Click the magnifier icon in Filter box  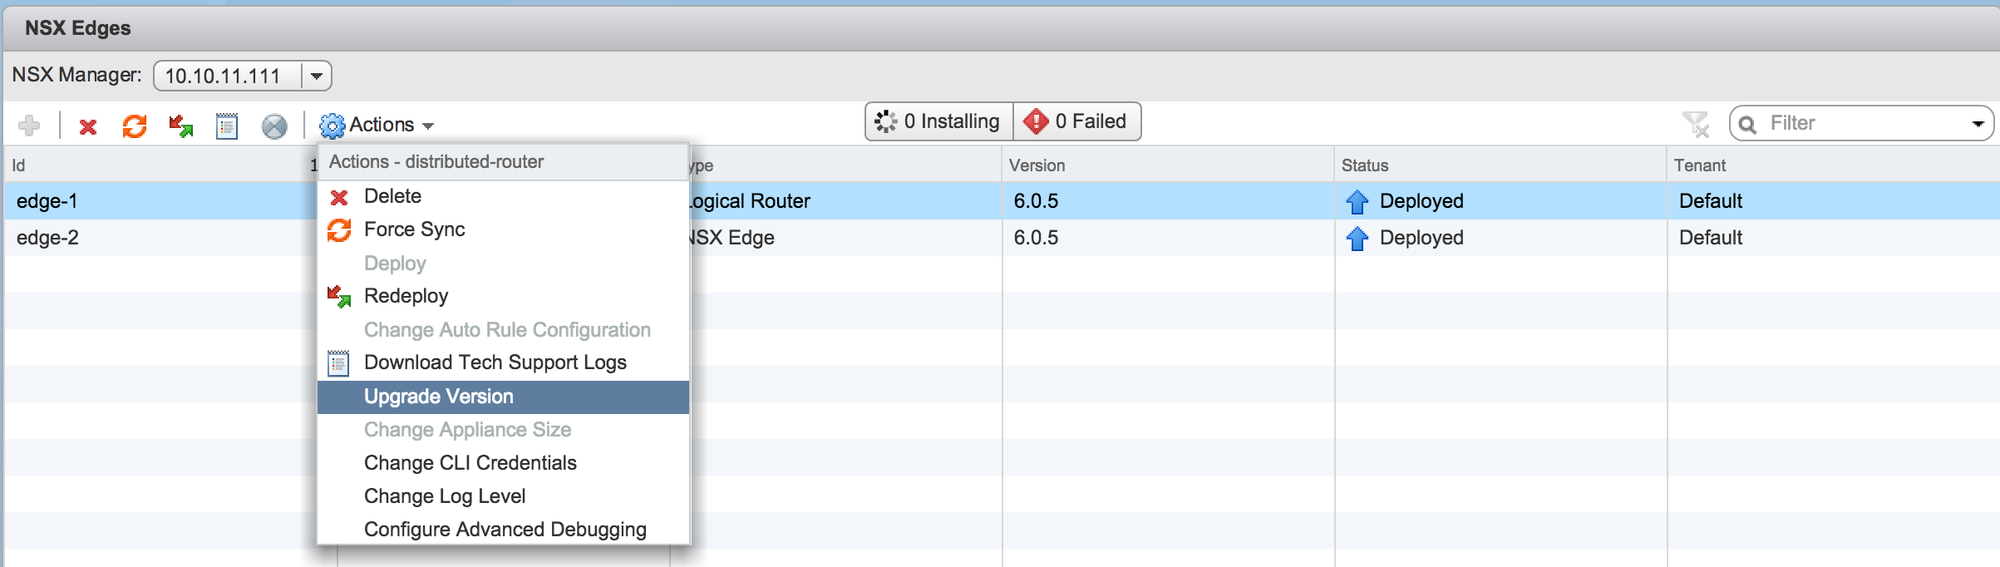click(1747, 124)
